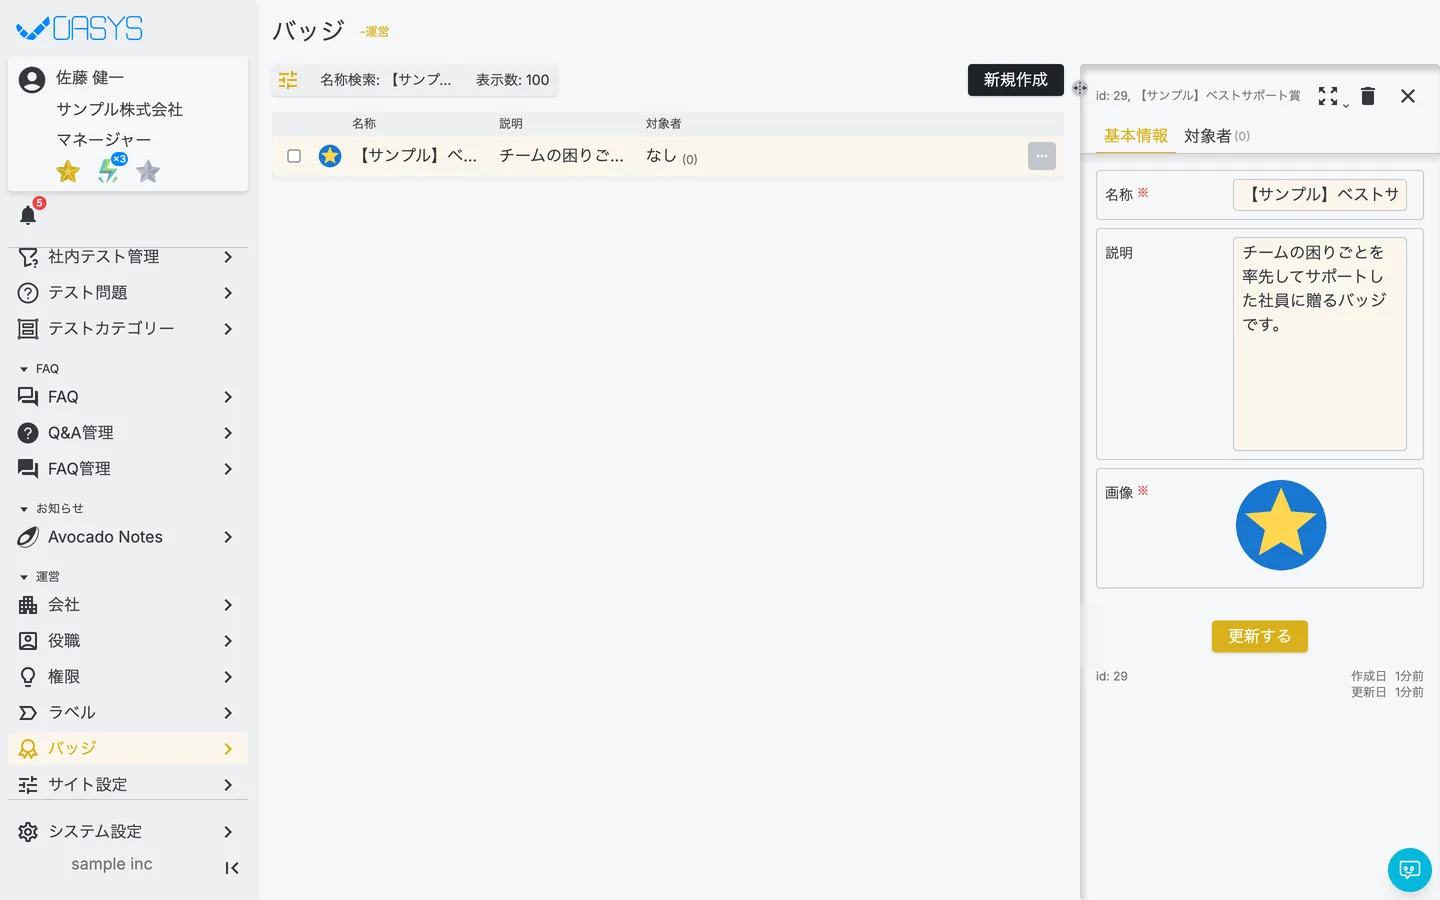Image resolution: width=1440 pixels, height=900 pixels.
Task: Click the 表示数: 100 filter chip
Action: (512, 80)
